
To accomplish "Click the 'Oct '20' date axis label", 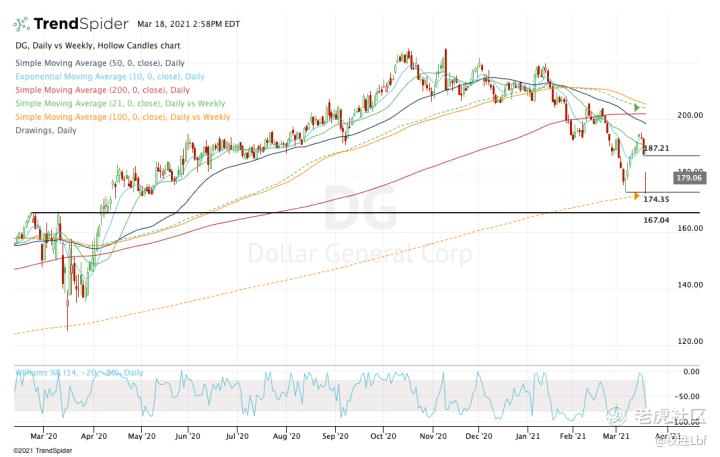I will [383, 435].
